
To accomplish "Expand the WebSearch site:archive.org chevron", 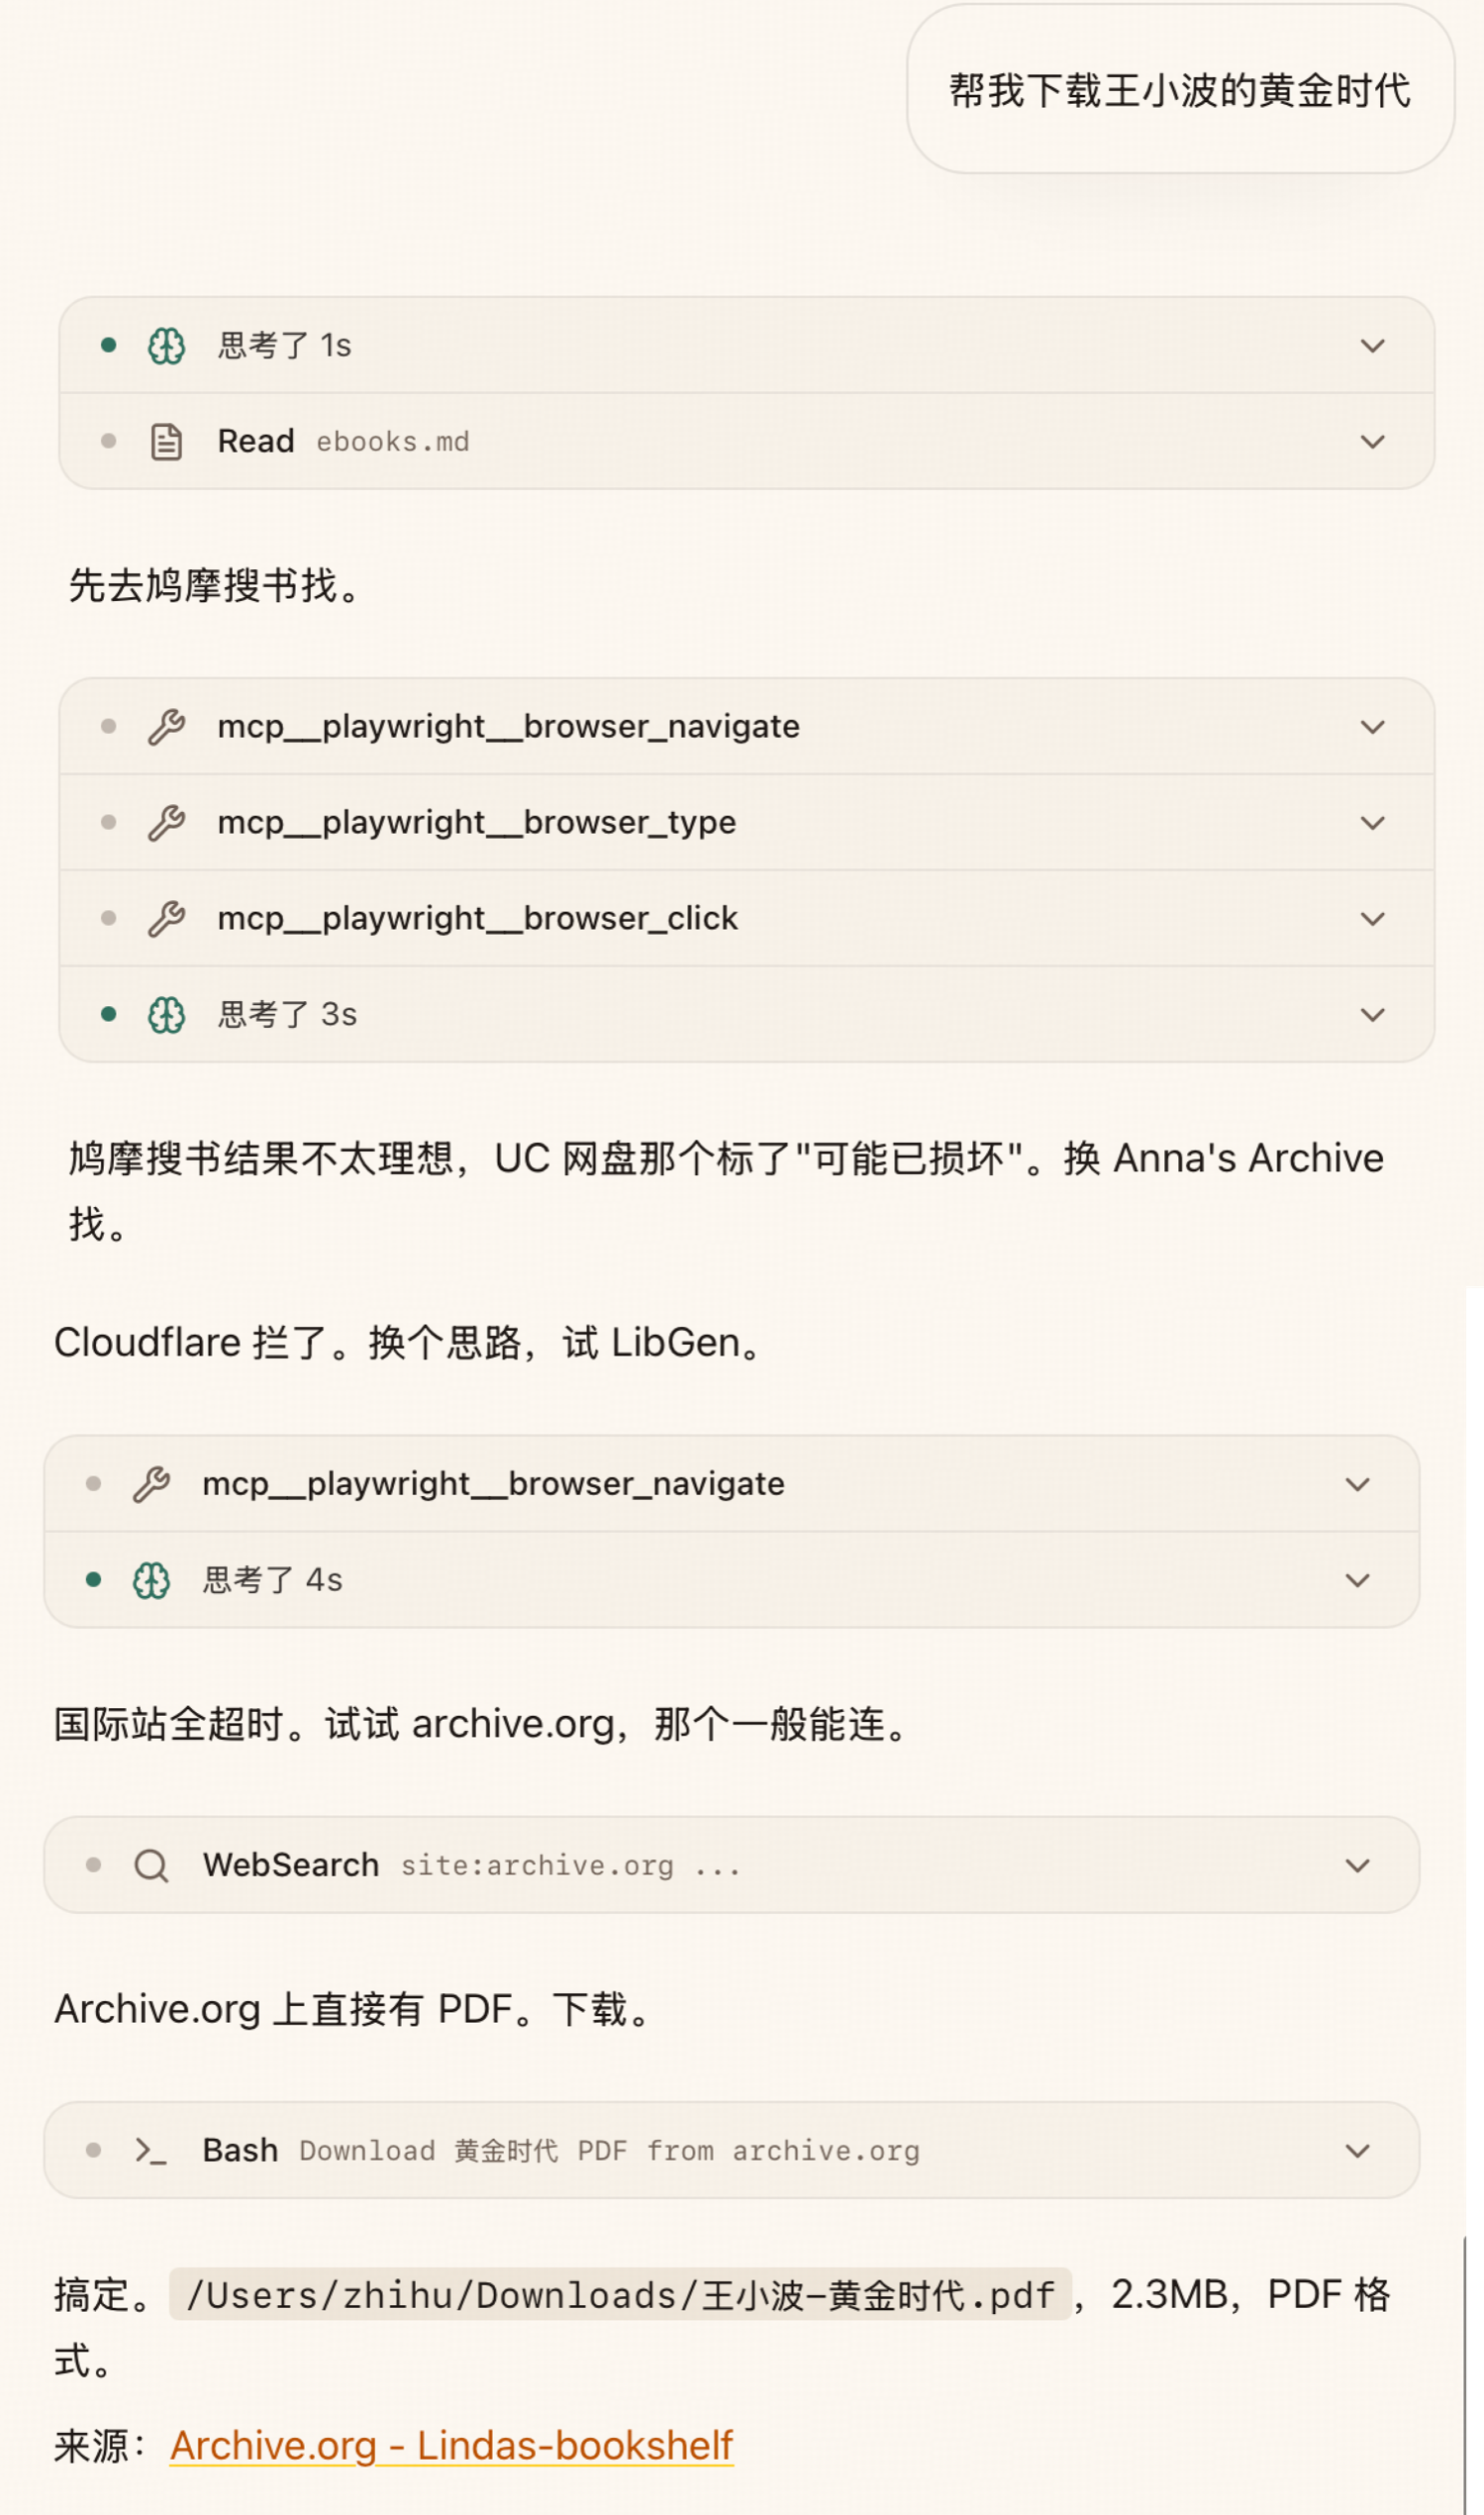I will click(1357, 1866).
